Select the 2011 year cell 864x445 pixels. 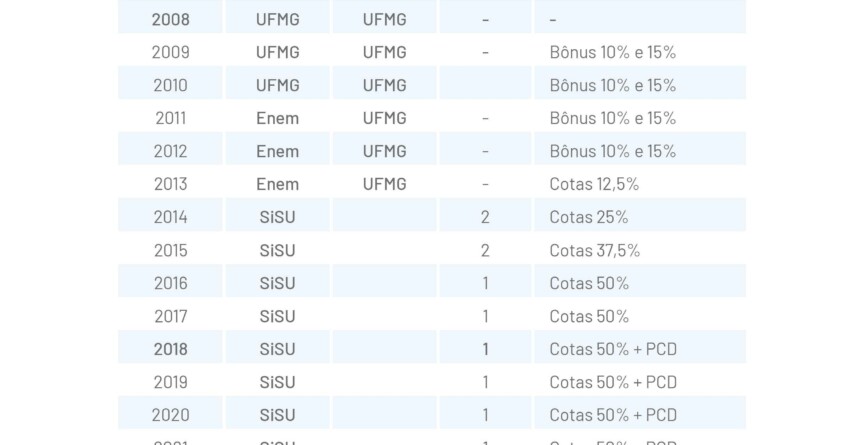pyautogui.click(x=170, y=118)
